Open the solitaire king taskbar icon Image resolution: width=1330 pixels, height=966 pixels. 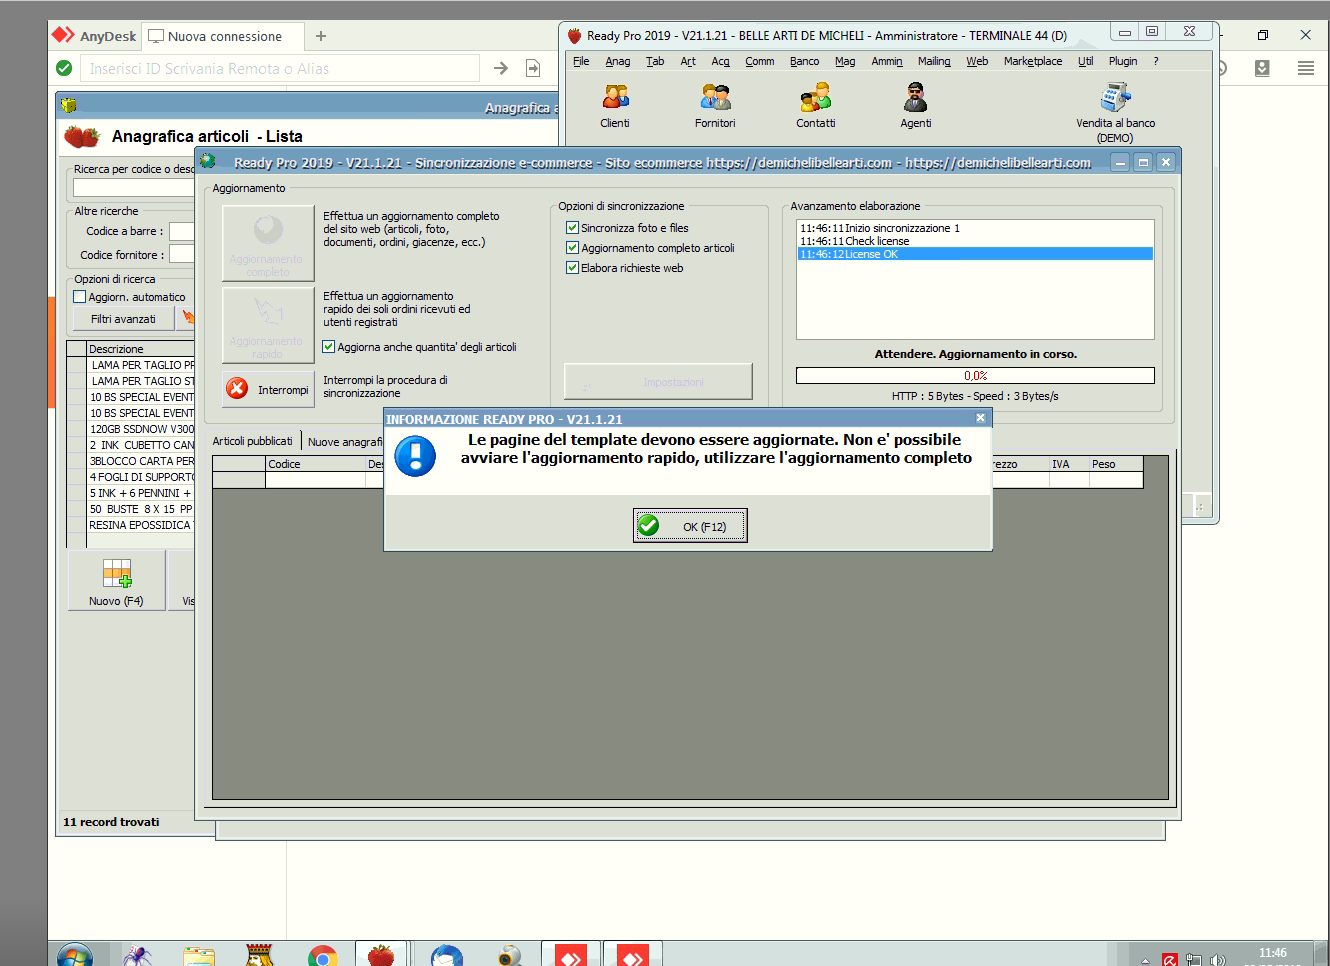(x=259, y=955)
